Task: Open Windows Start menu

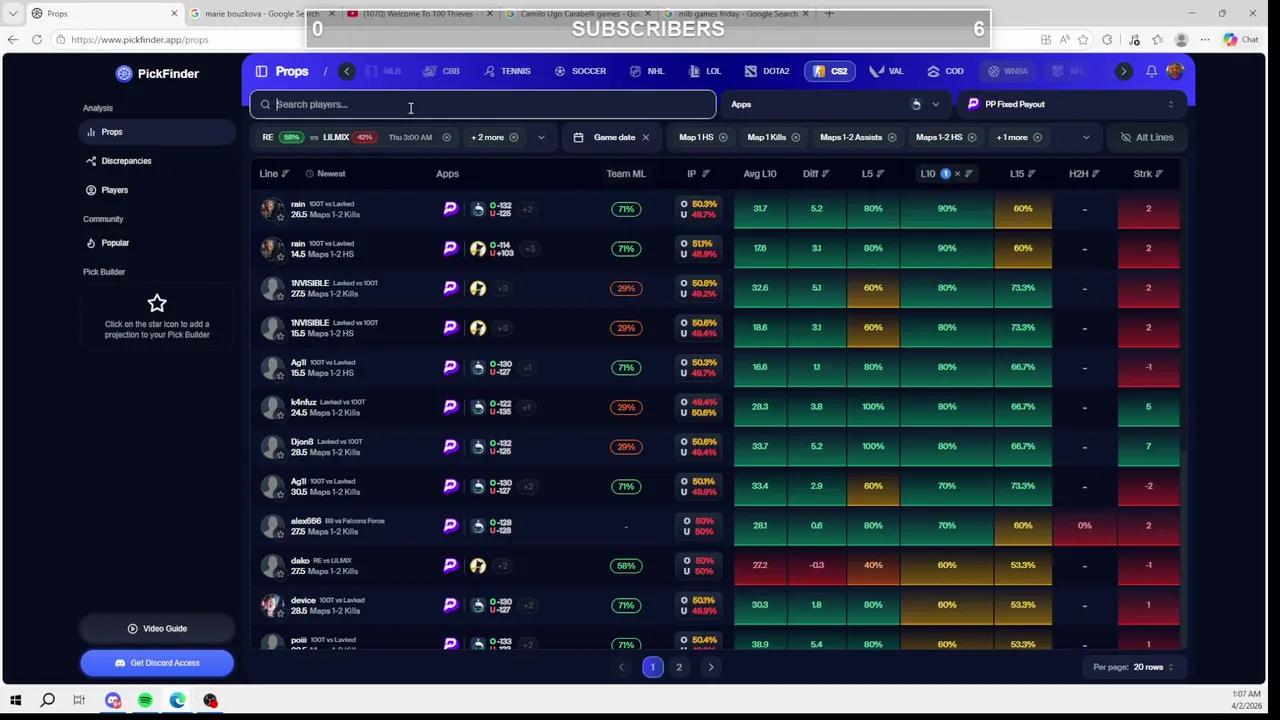Action: [15, 701]
